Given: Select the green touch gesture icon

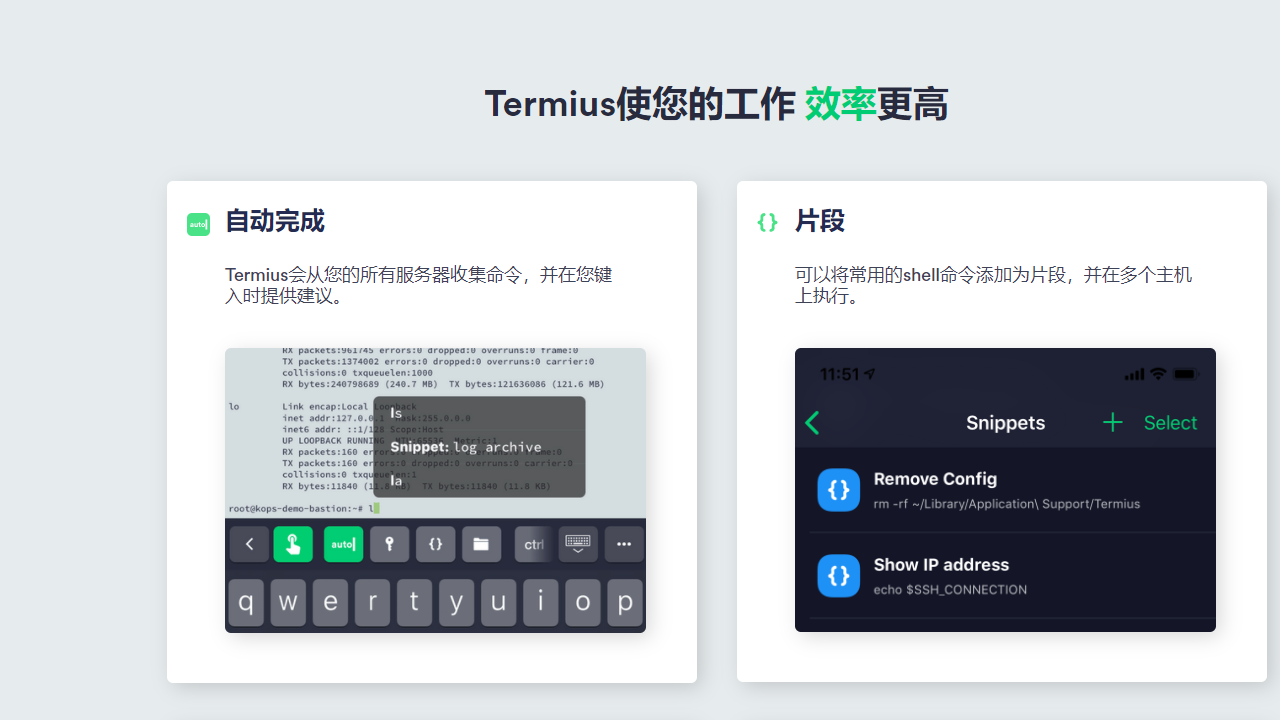Looking at the screenshot, I should [293, 544].
